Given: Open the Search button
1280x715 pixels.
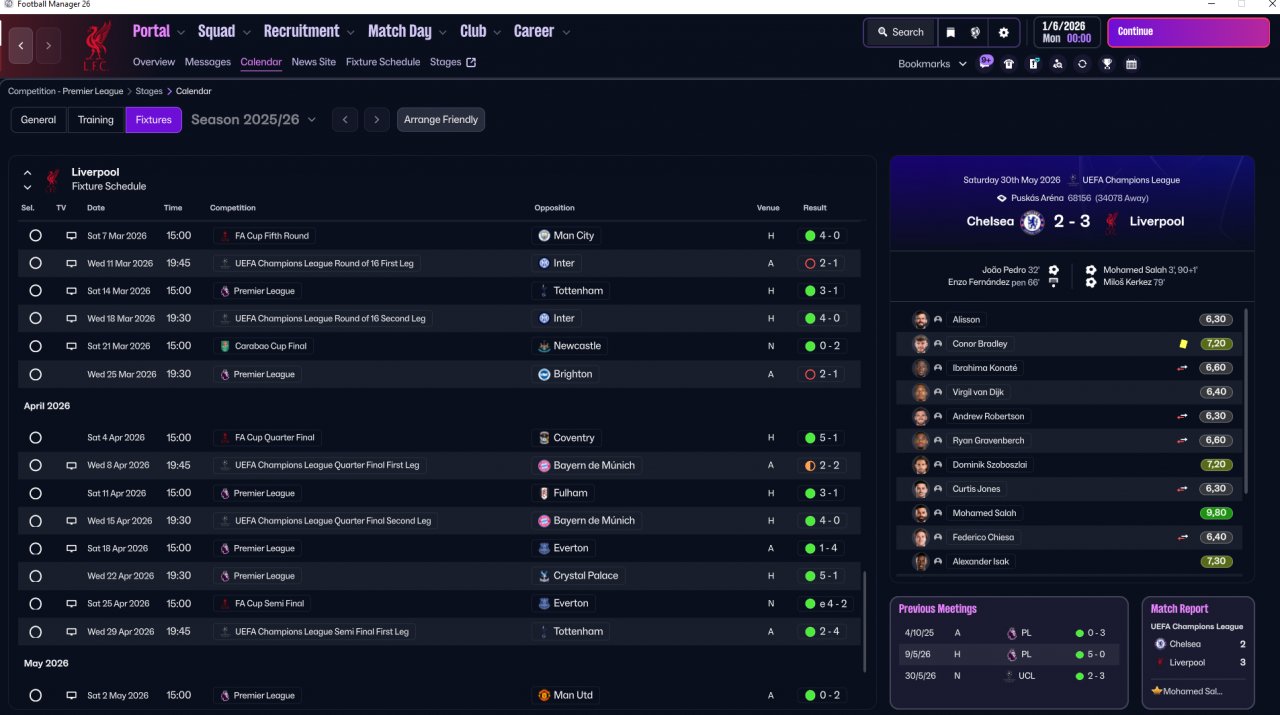Looking at the screenshot, I should point(900,32).
